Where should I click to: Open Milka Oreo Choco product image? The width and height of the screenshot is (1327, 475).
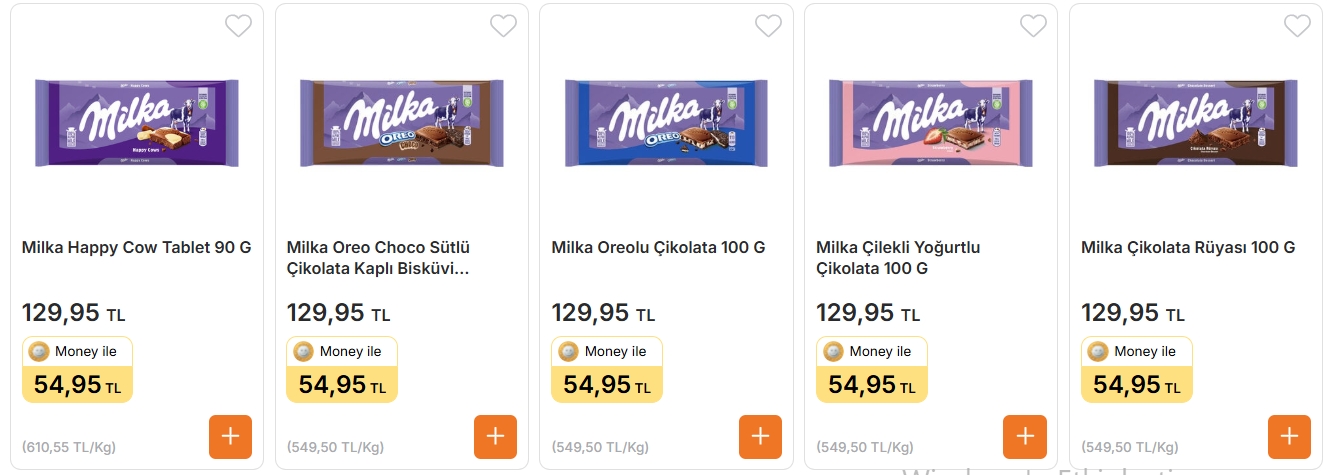coord(402,122)
